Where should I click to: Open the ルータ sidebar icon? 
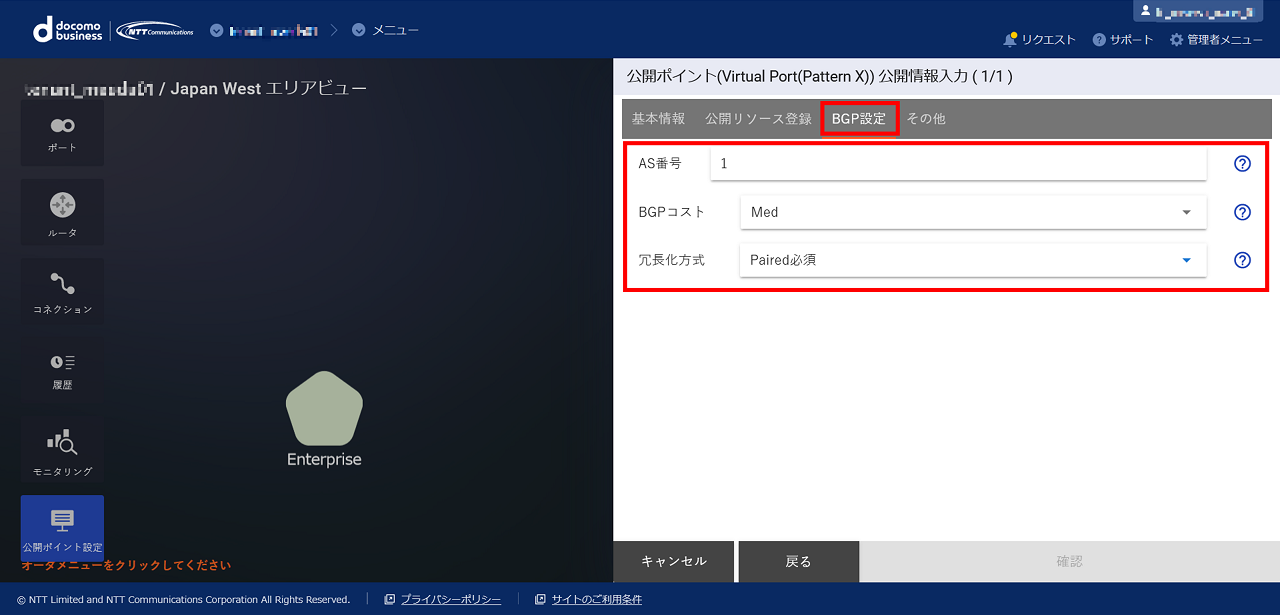point(62,213)
